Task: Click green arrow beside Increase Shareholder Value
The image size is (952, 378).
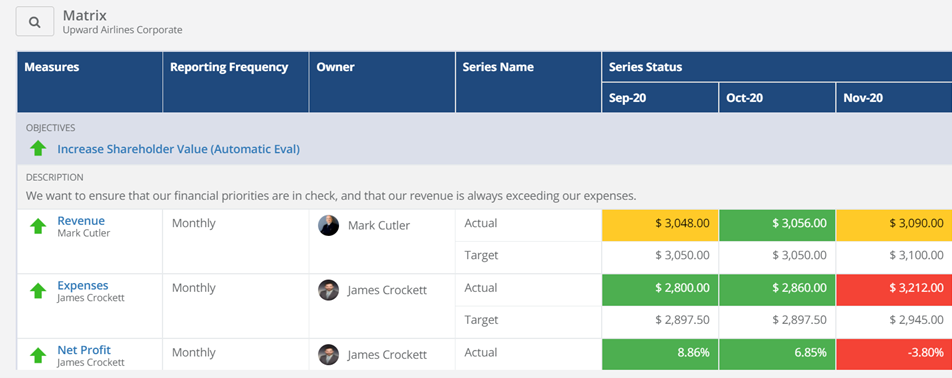Action: (38, 148)
